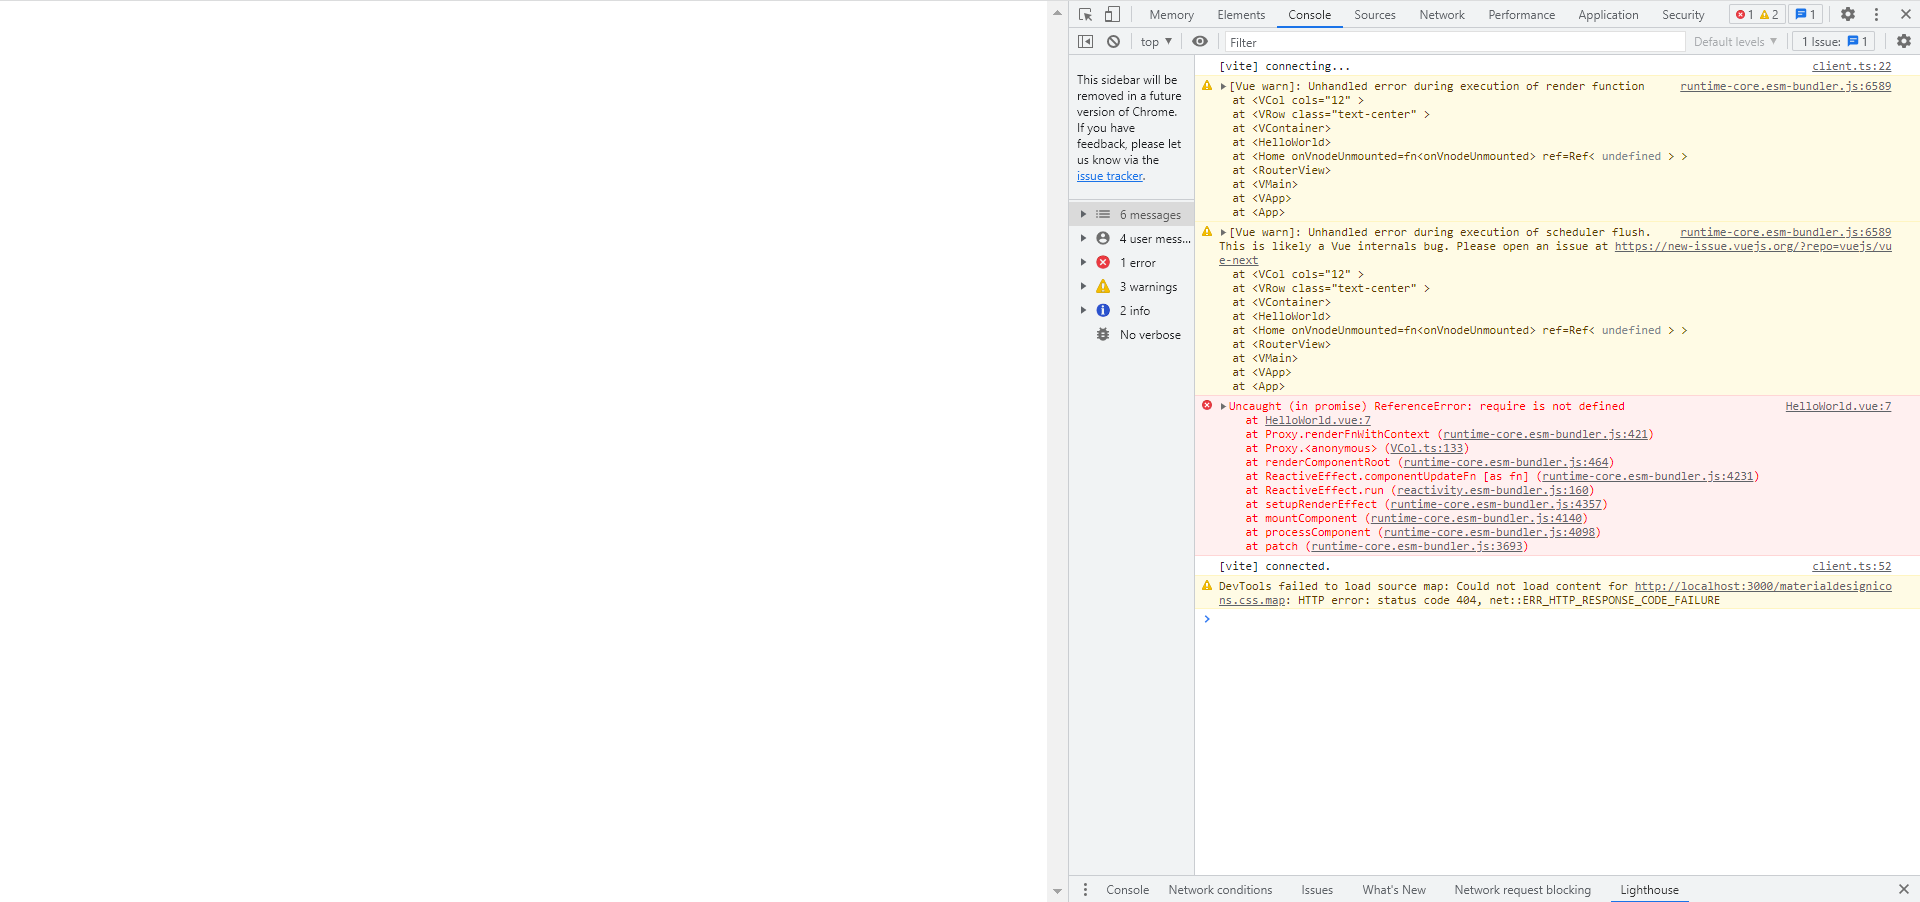Switch to the Sources tab
The image size is (1920, 902).
(x=1374, y=14)
